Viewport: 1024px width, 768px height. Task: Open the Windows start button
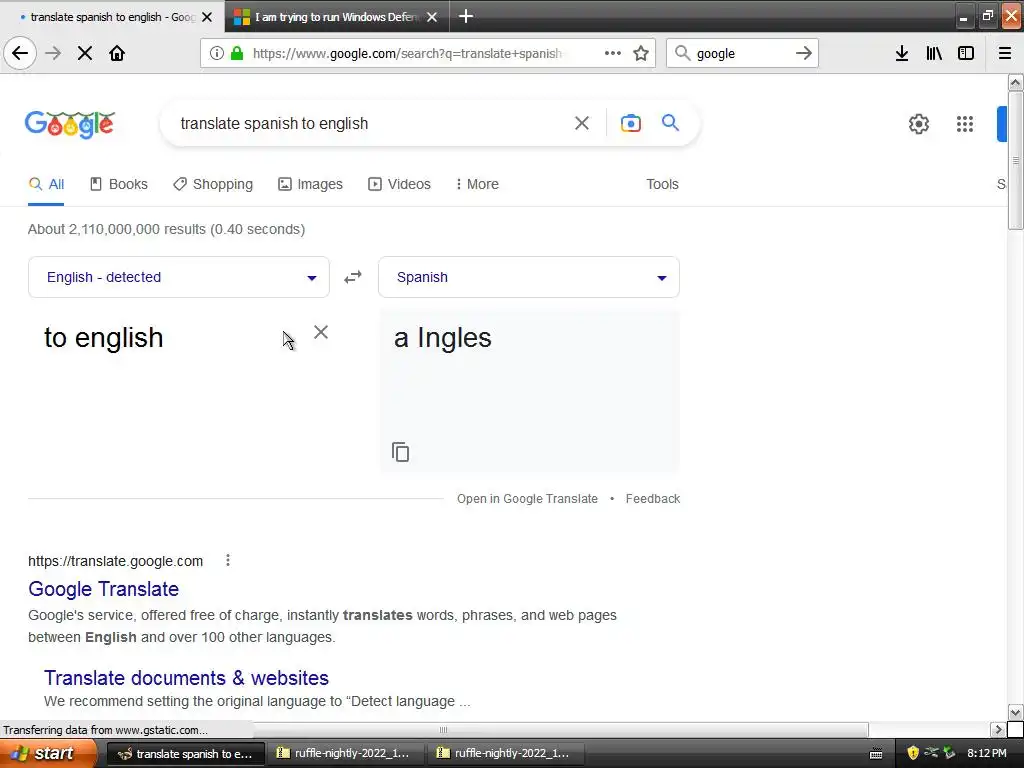pos(48,754)
